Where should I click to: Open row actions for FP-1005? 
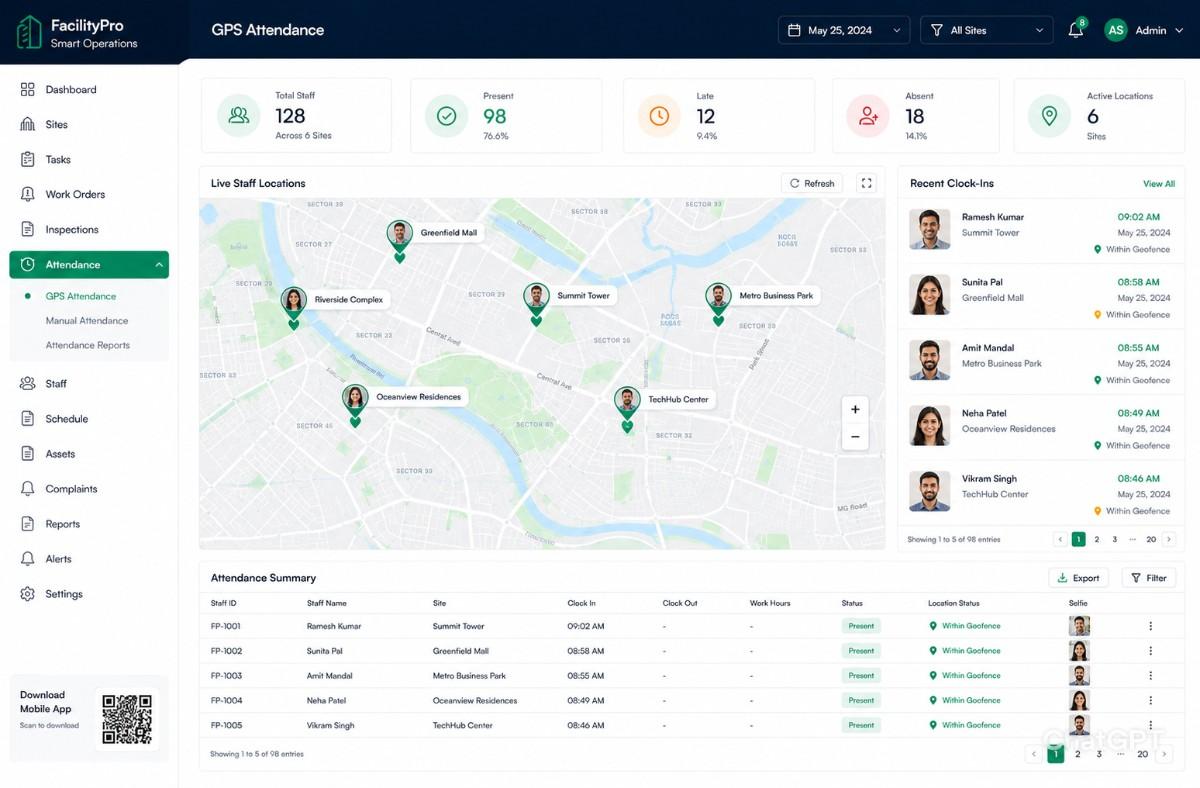coord(1150,725)
